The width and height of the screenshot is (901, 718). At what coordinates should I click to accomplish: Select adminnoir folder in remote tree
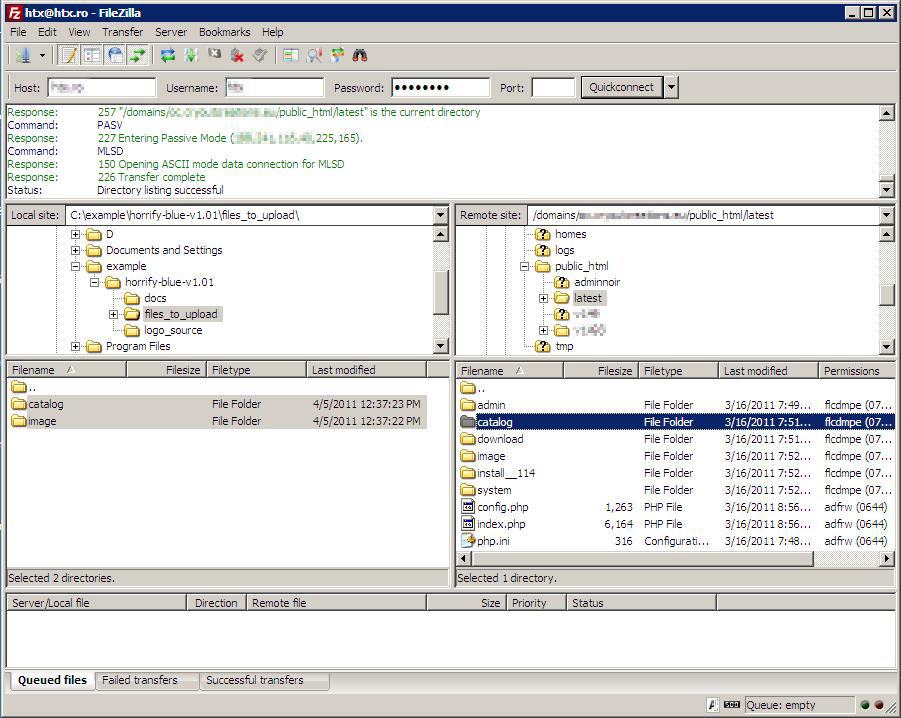(x=597, y=282)
